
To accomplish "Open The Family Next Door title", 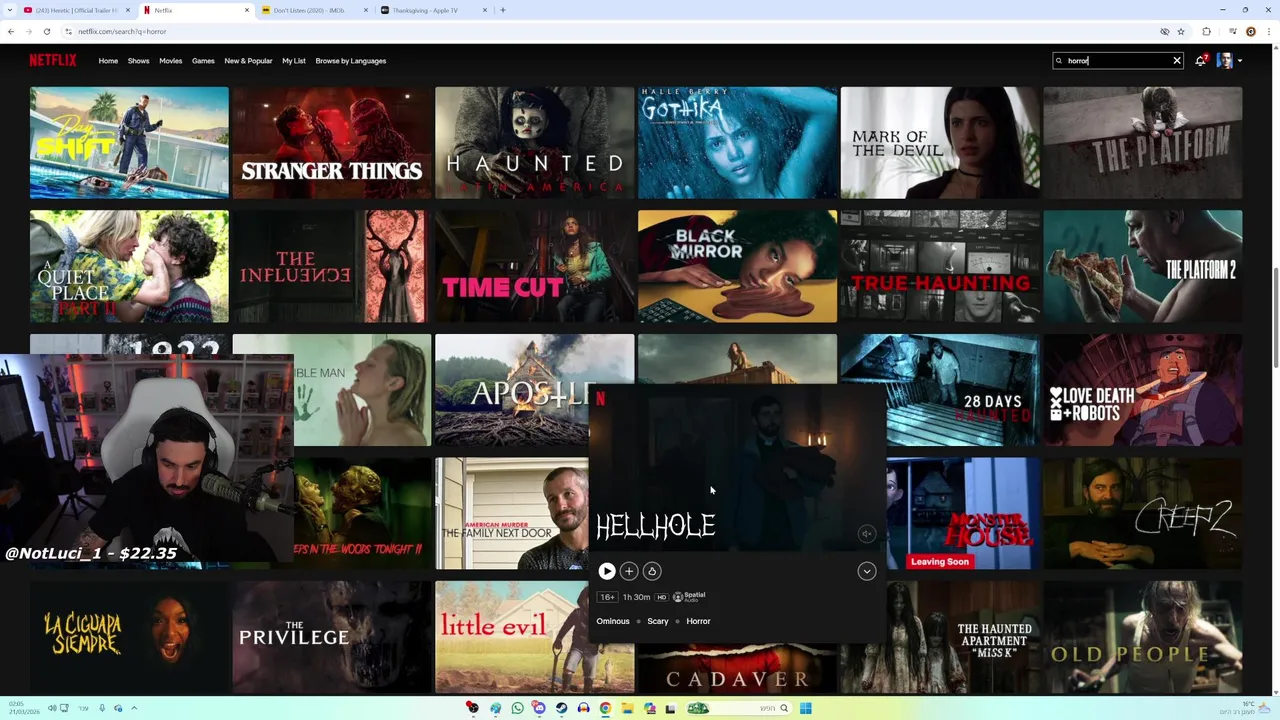I will click(x=512, y=513).
